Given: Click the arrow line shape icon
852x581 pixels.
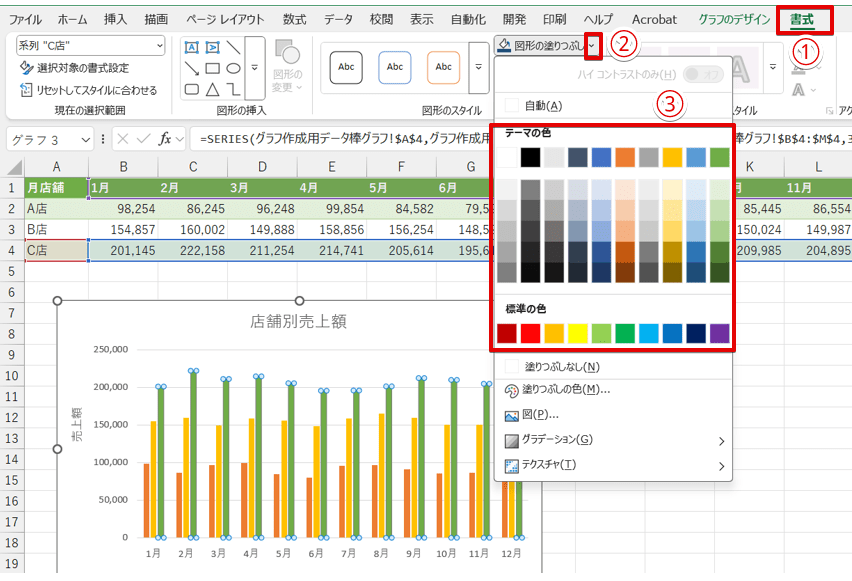Looking at the screenshot, I should pyautogui.click(x=192, y=69).
